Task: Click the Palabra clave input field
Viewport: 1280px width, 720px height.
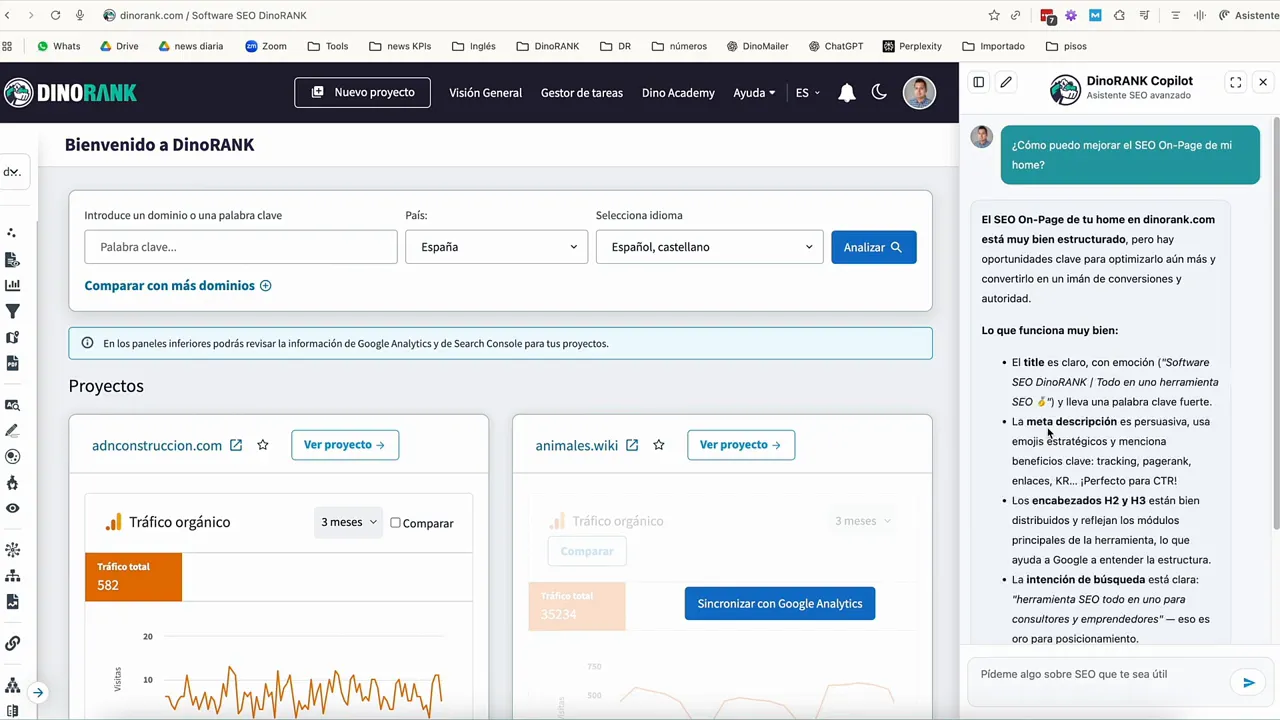Action: click(x=240, y=247)
